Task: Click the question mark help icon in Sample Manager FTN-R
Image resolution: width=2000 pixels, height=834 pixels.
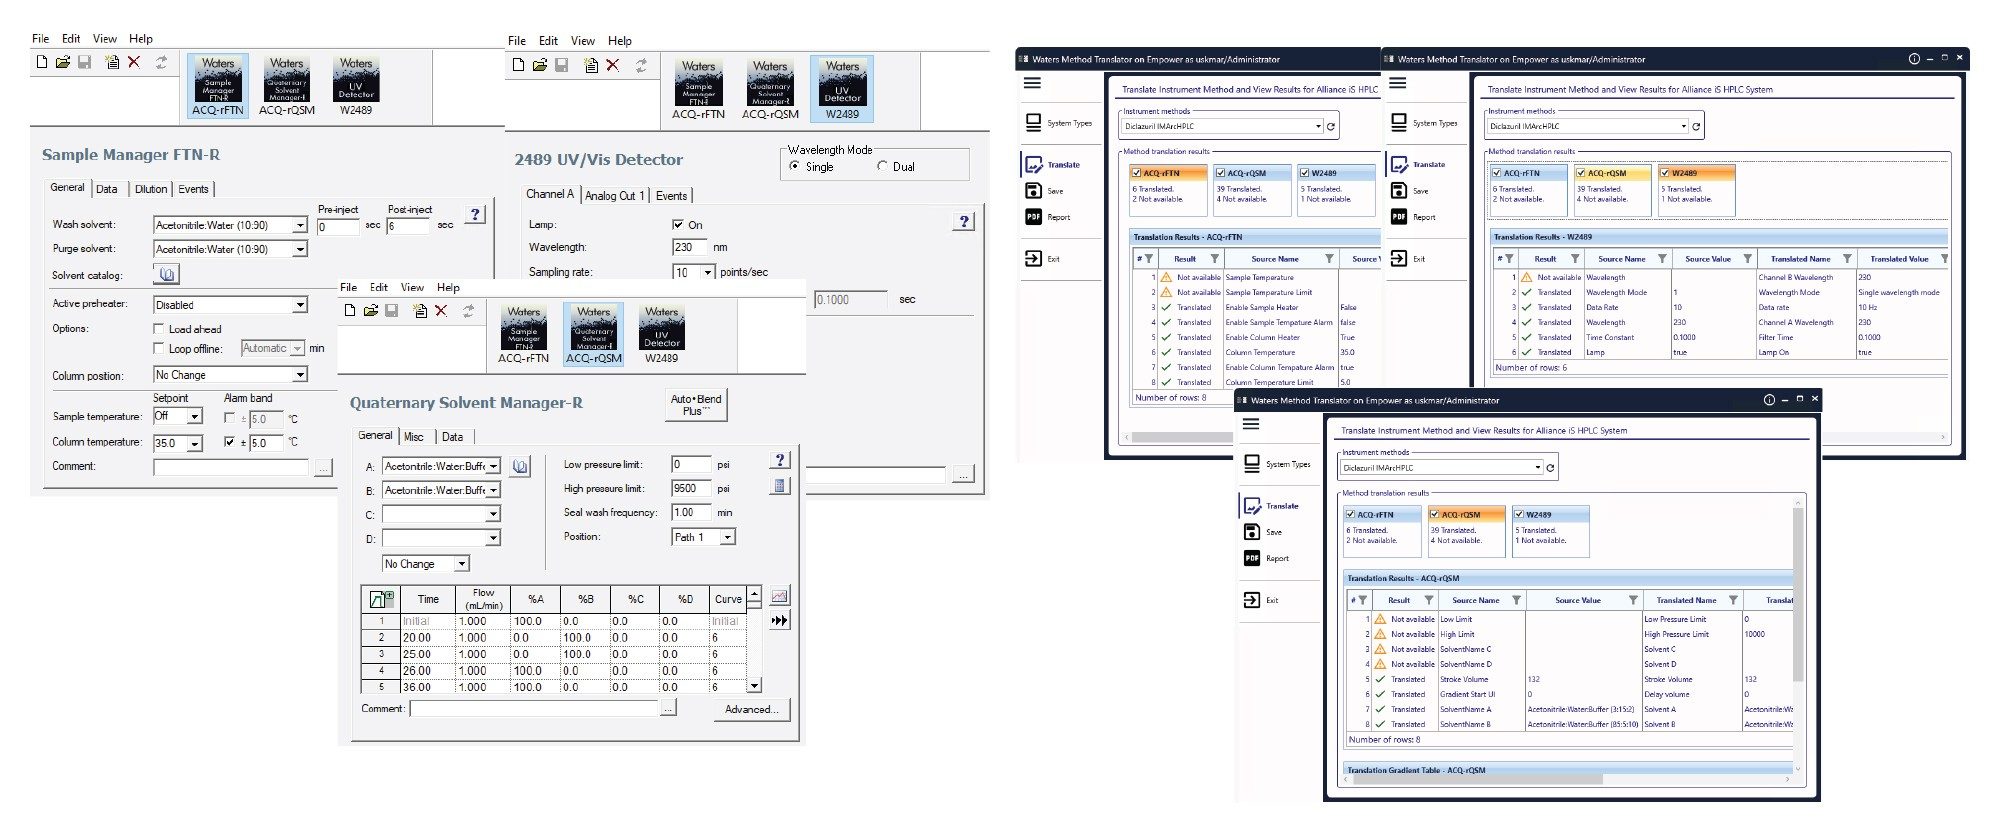Action: point(476,214)
